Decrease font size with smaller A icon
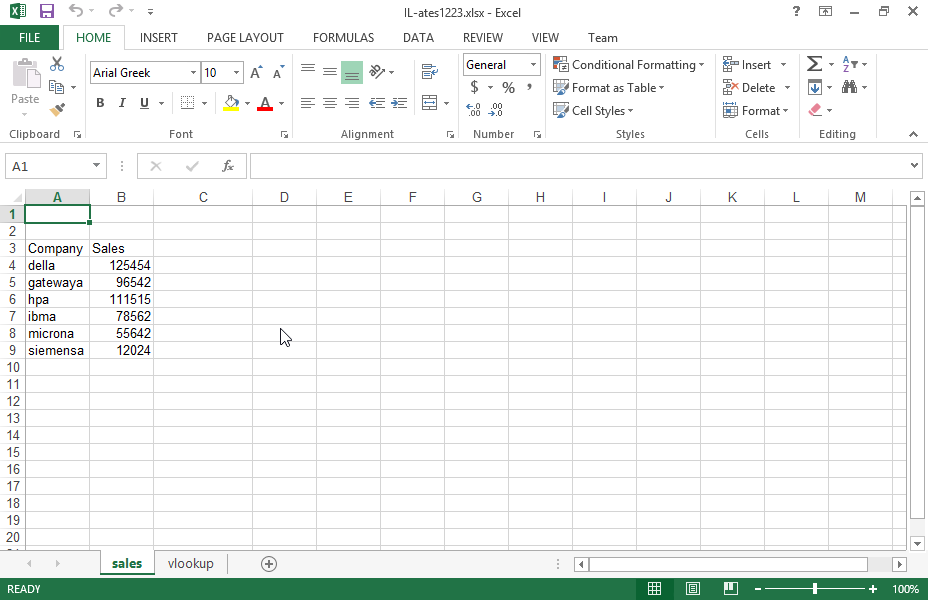The width and height of the screenshot is (928, 600). (278, 72)
